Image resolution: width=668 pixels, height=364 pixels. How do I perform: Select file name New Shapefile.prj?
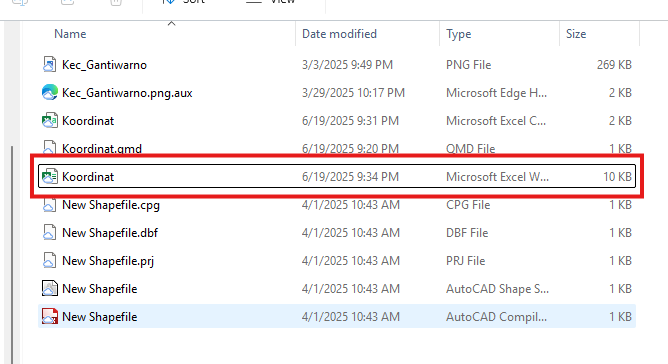click(108, 261)
